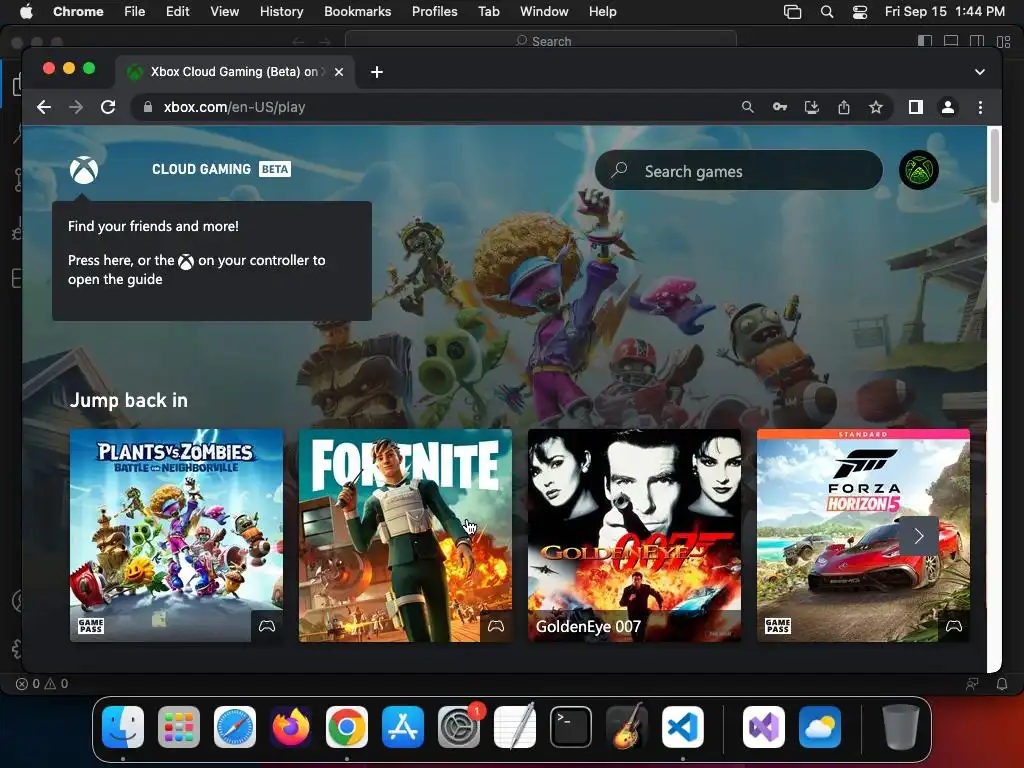Open the GoldenEye 007 game tile
Screen dimensions: 1024x768
(x=634, y=535)
